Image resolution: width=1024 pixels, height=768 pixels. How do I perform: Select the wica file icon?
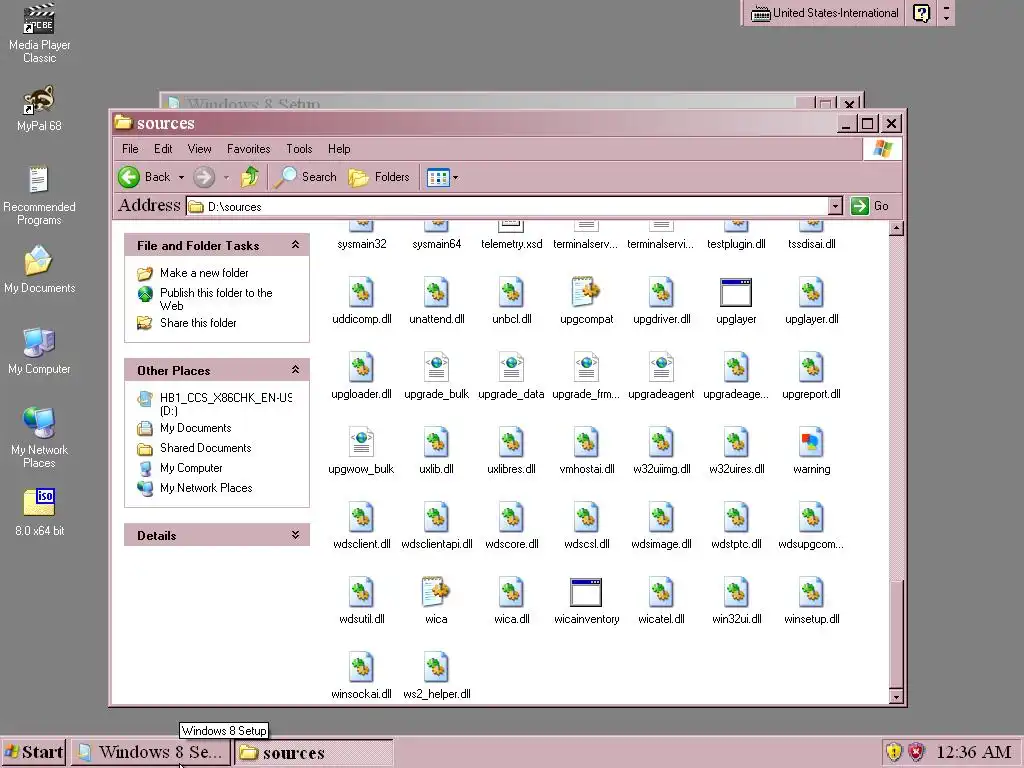[x=436, y=592]
